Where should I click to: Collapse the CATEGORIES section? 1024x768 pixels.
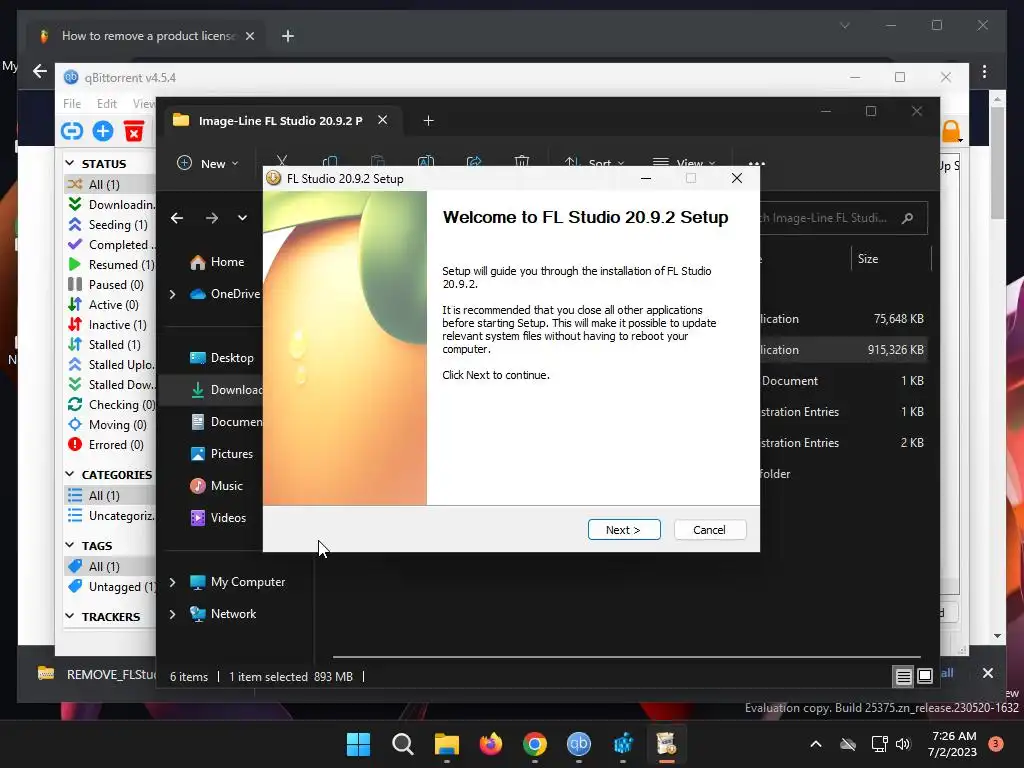pyautogui.click(x=71, y=474)
